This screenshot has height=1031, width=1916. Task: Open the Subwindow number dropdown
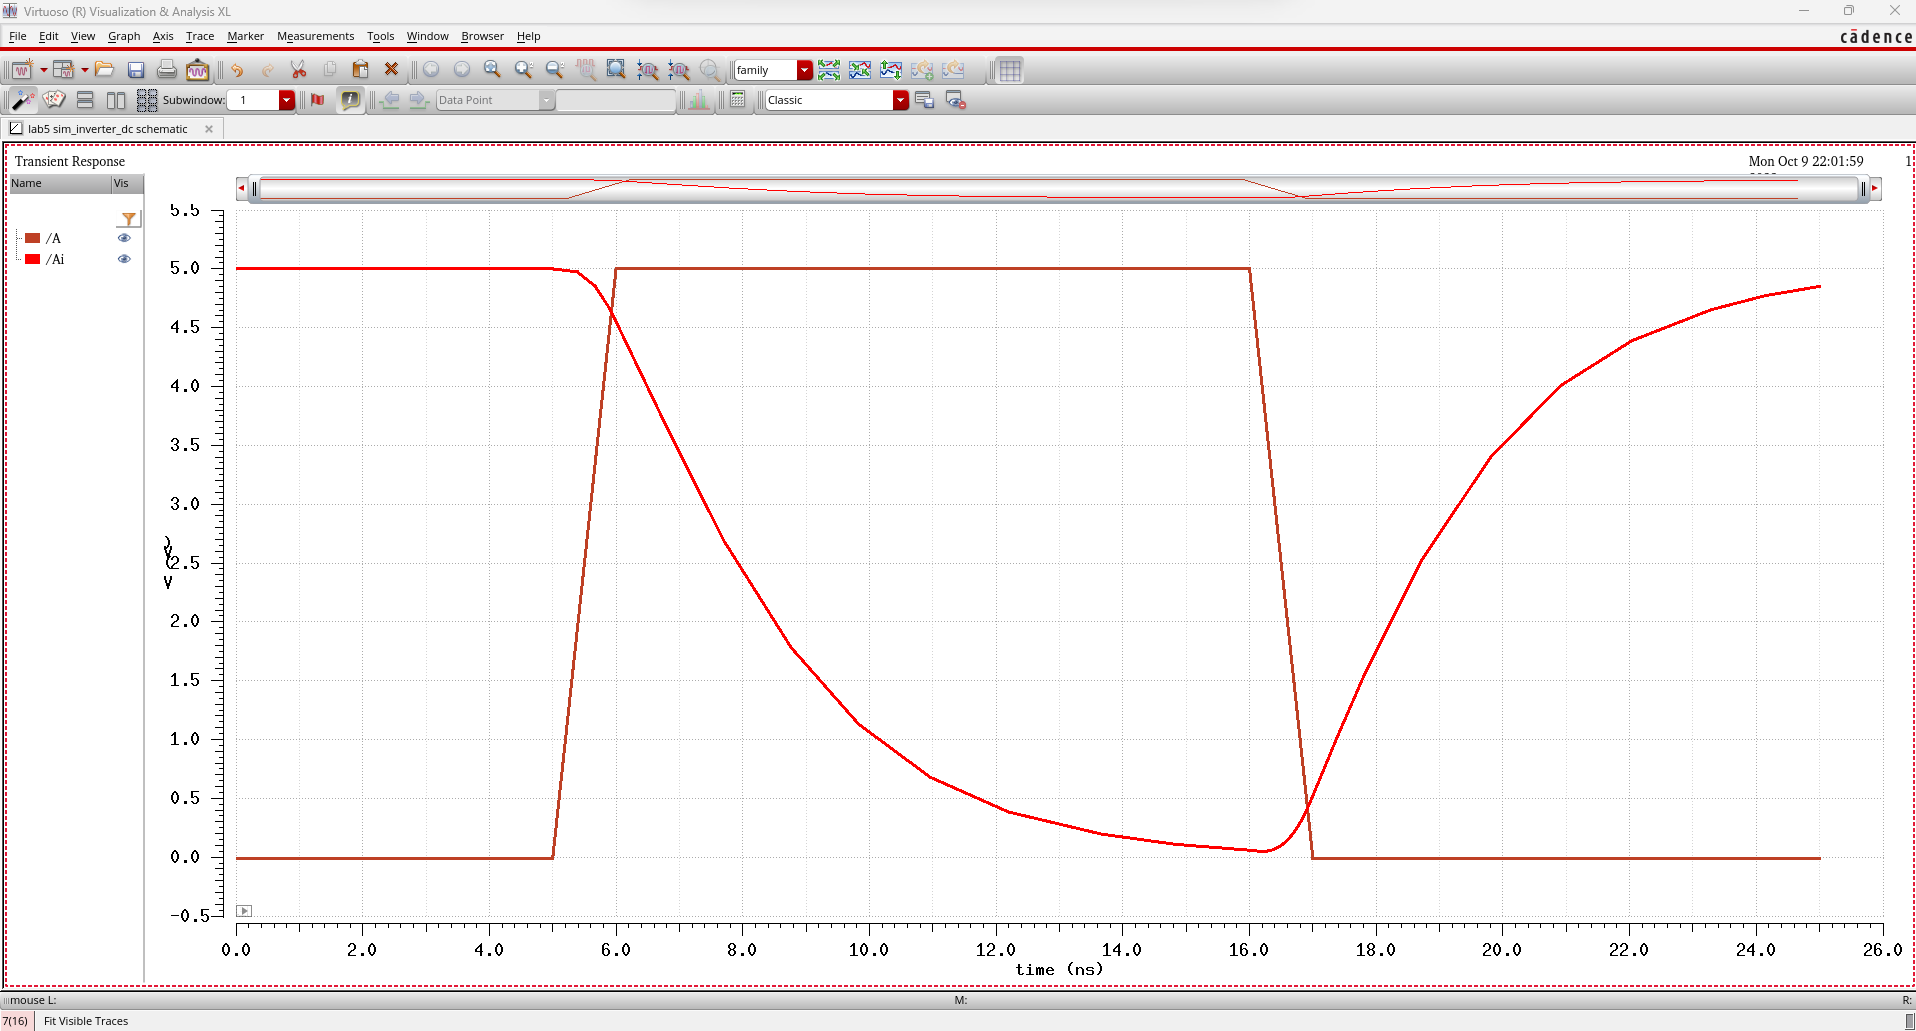[287, 100]
